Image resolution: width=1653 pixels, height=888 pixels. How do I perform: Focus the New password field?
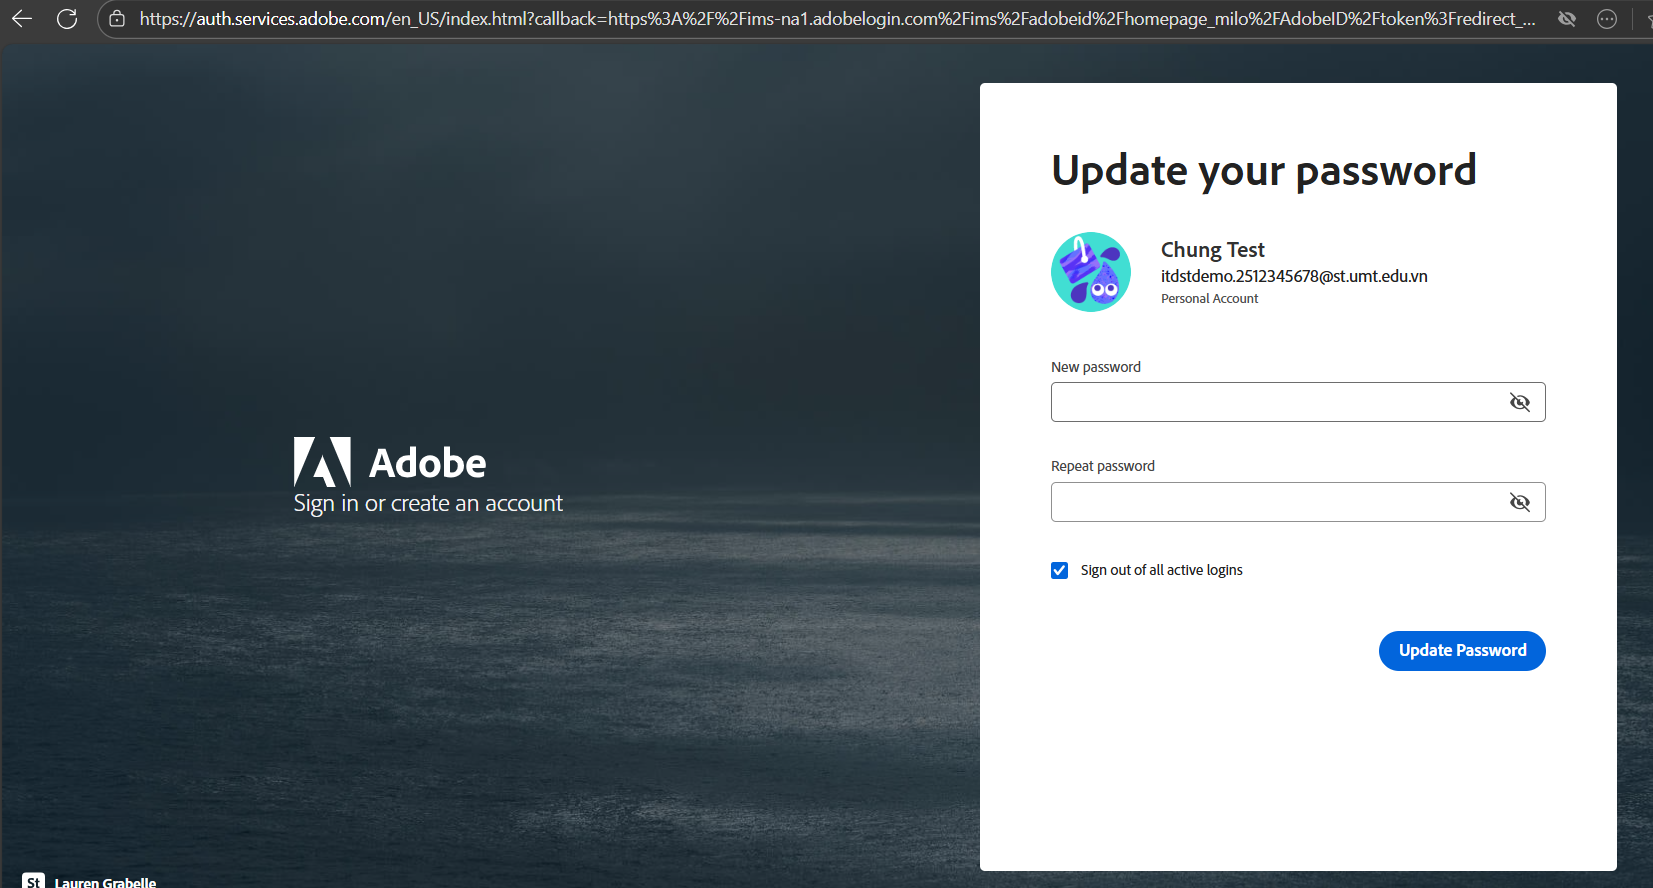(1275, 402)
